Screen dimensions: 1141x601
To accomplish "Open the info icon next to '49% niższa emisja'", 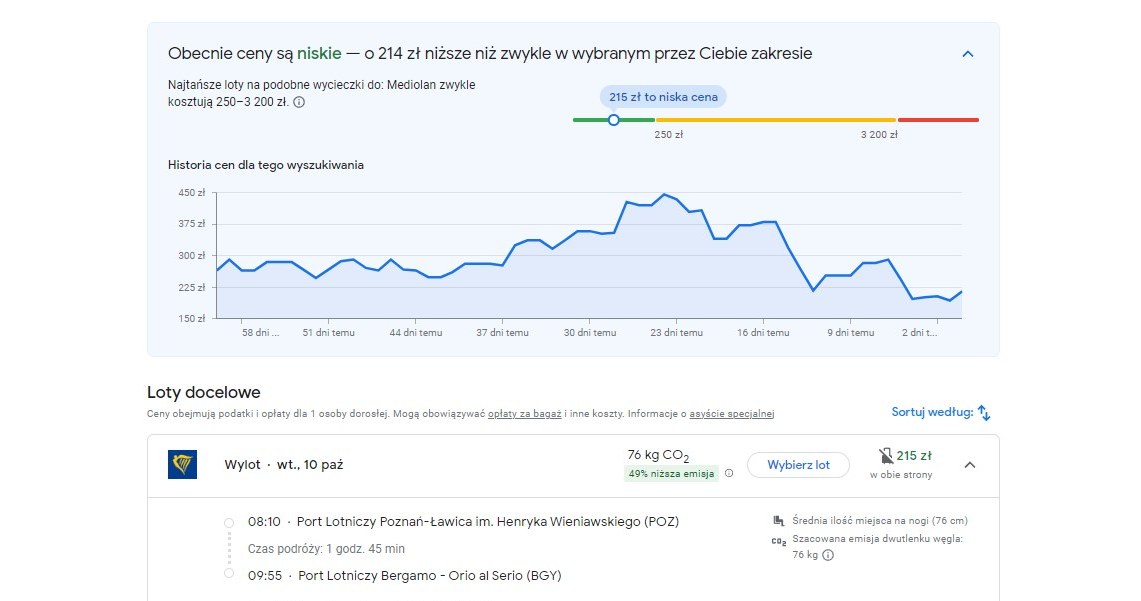I will (729, 473).
